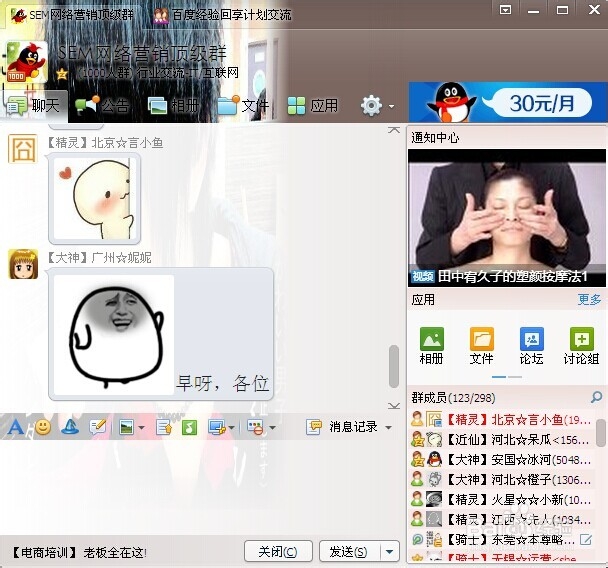Click the chat scroll-to-bottom arrow
Image resolution: width=608 pixels, height=568 pixels.
[x=394, y=406]
